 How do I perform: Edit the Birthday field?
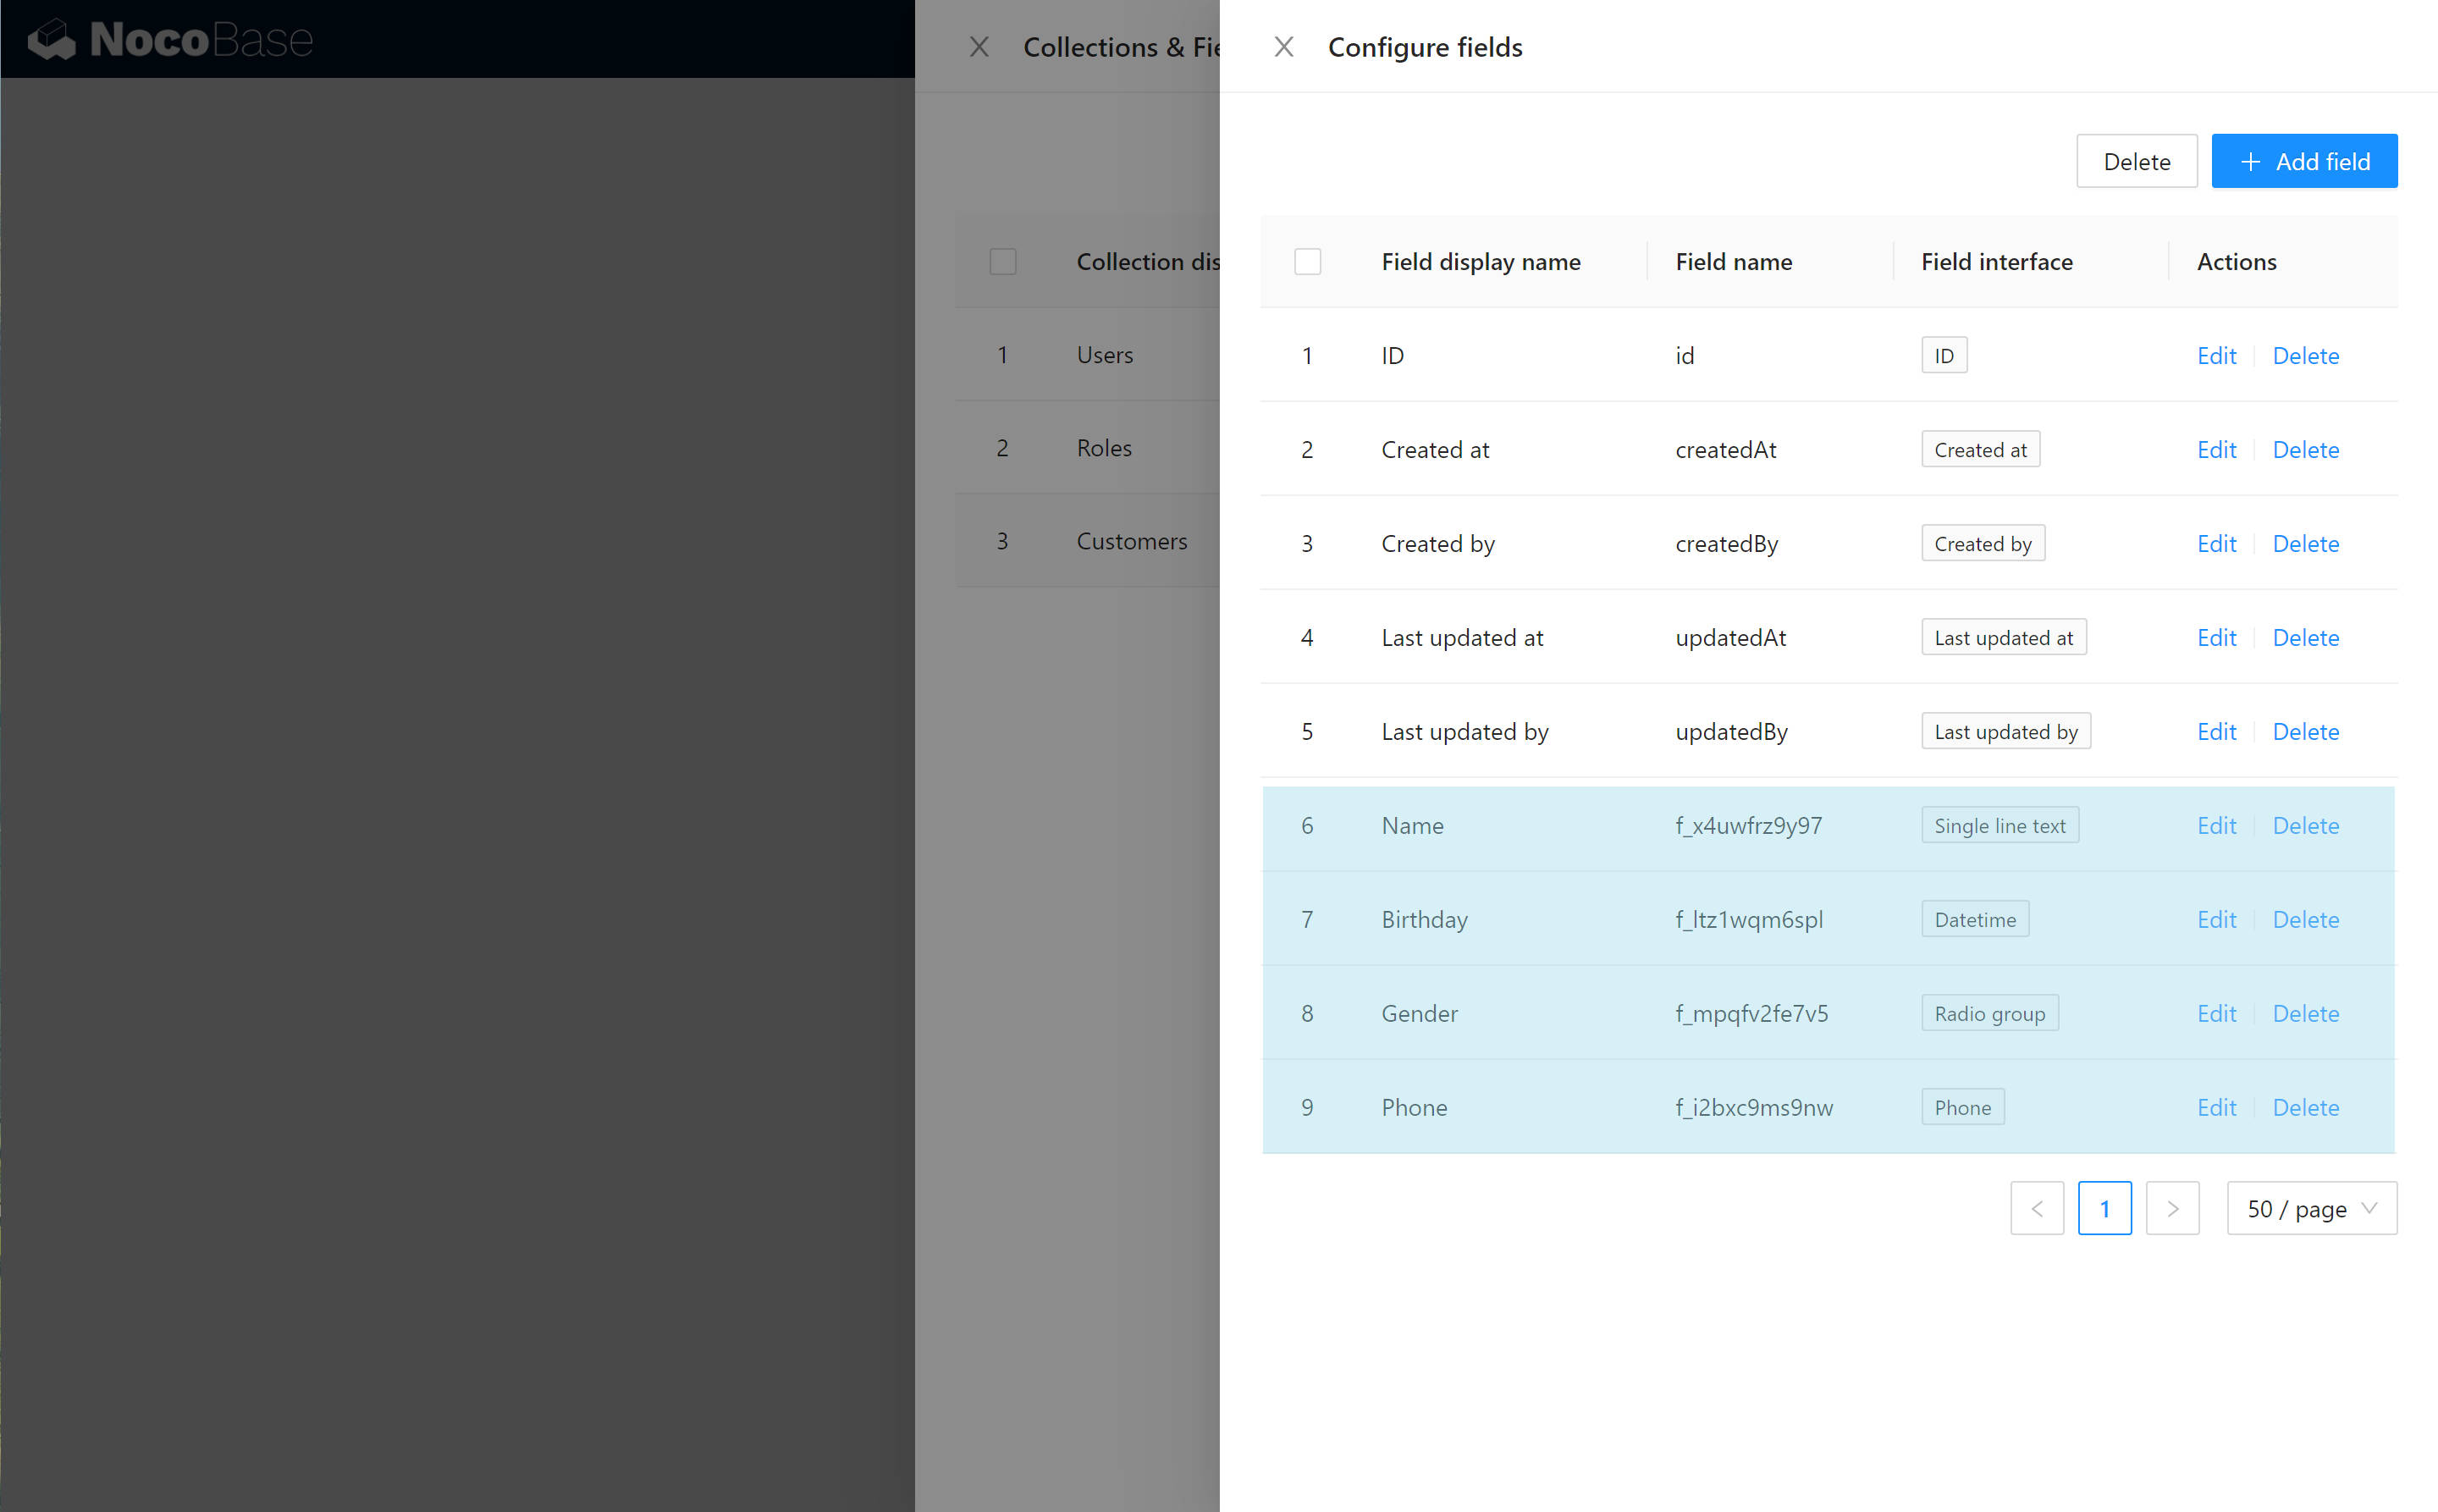pos(2215,919)
